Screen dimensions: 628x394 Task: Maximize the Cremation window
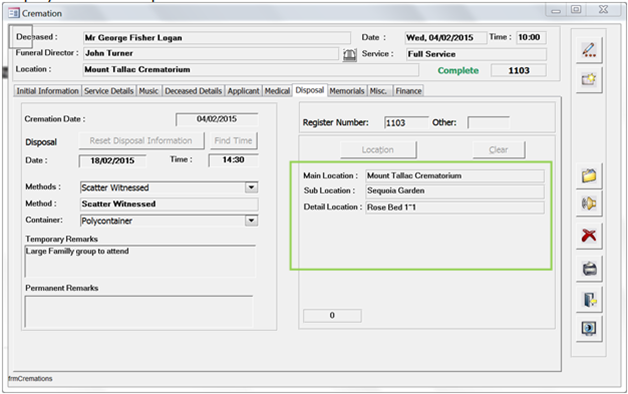tap(576, 10)
